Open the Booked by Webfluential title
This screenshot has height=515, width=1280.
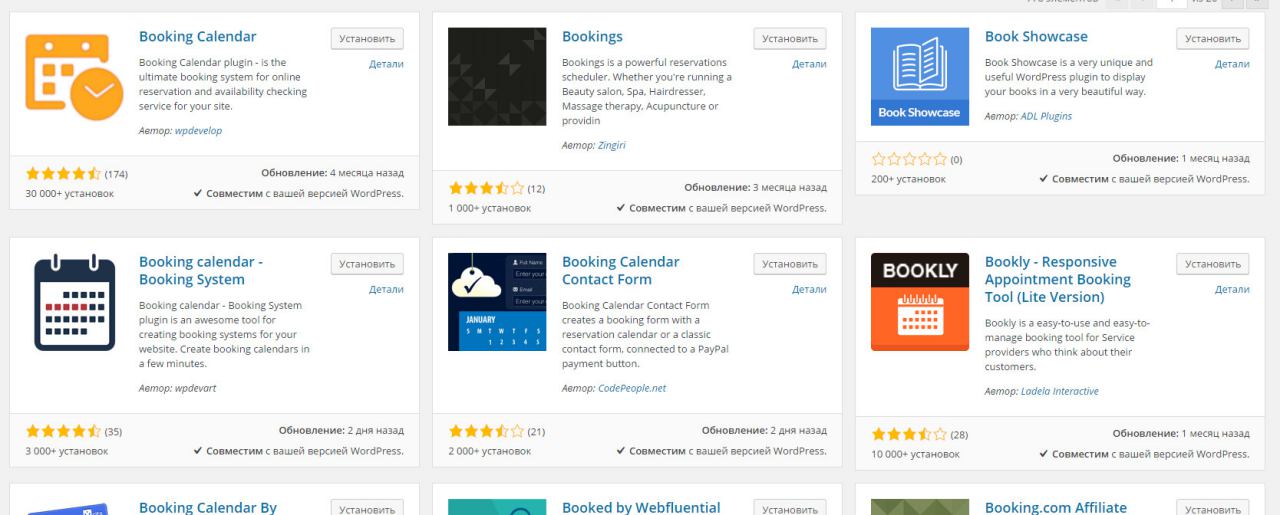coord(641,507)
